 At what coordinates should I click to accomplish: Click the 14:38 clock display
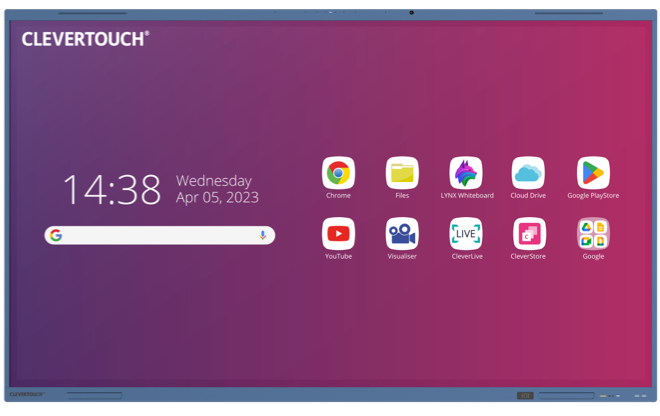112,189
